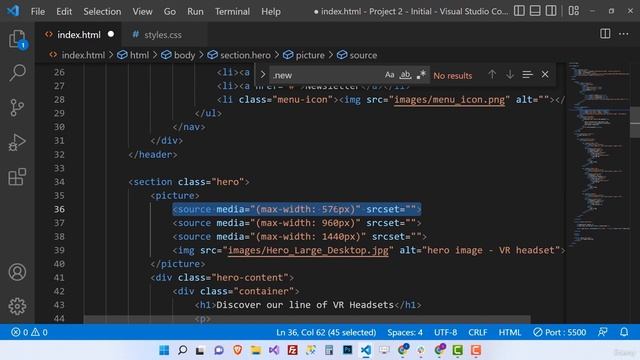Open the Go menu
This screenshot has width=640, height=360.
169,11
